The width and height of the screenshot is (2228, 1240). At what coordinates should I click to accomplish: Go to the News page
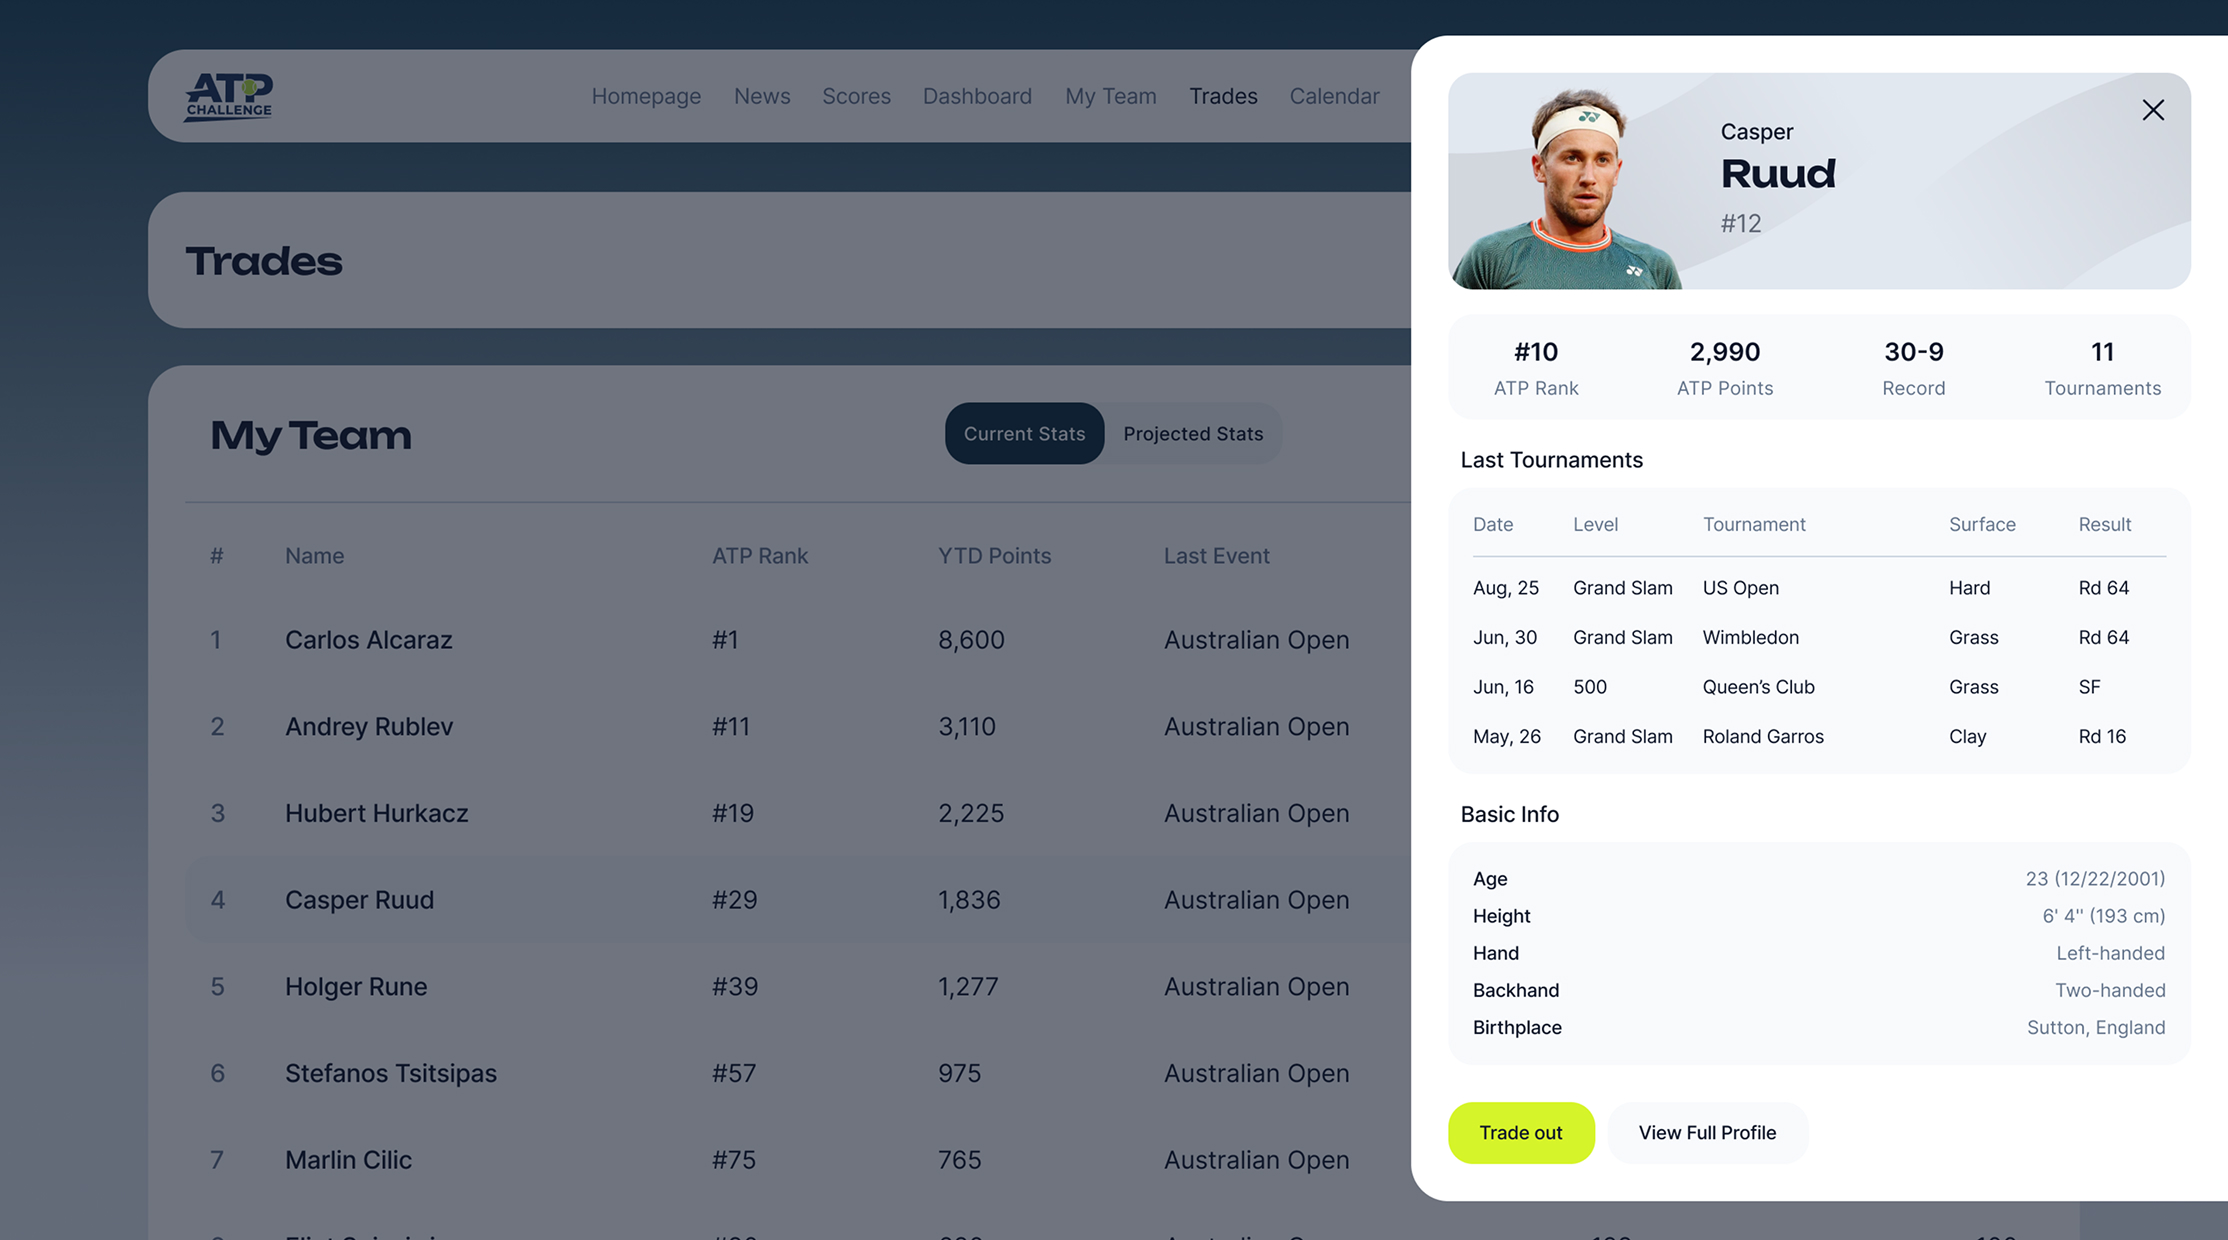(x=762, y=96)
